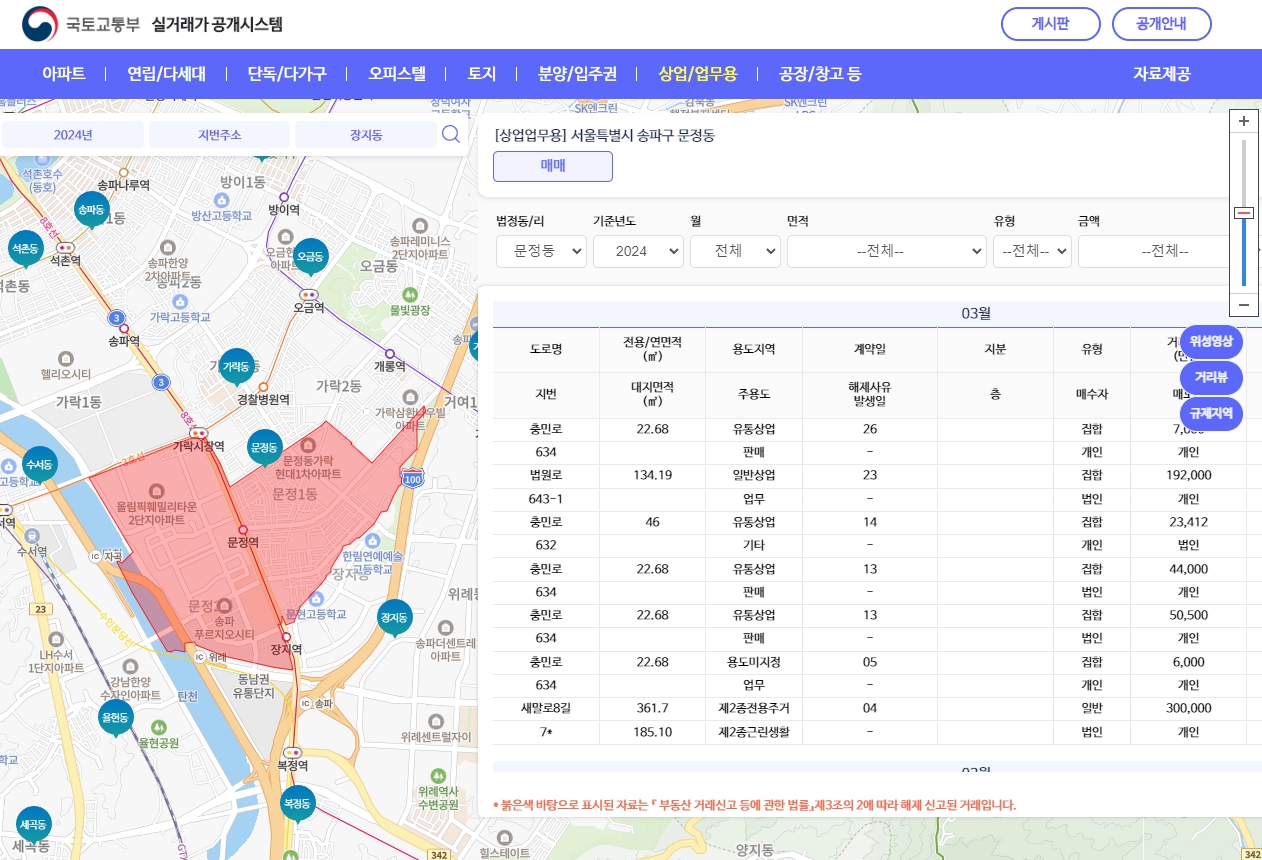Click the 율현동 map pin marker
This screenshot has height=860, width=1262.
click(116, 717)
